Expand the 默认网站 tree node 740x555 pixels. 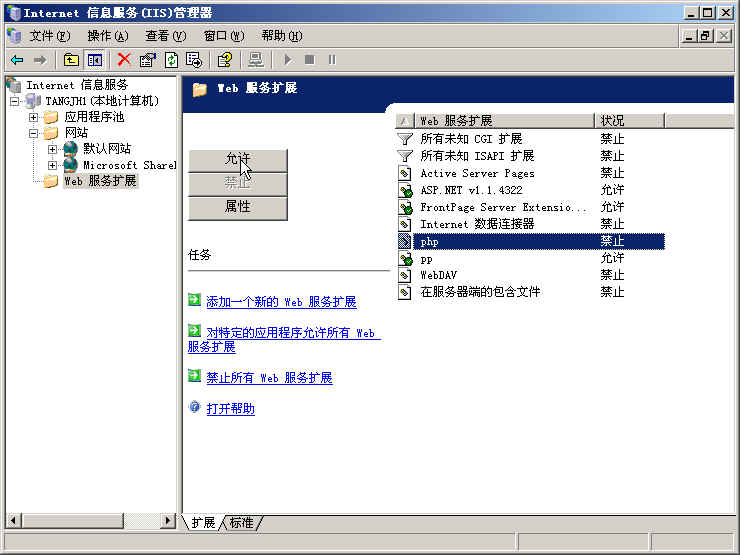(x=52, y=149)
